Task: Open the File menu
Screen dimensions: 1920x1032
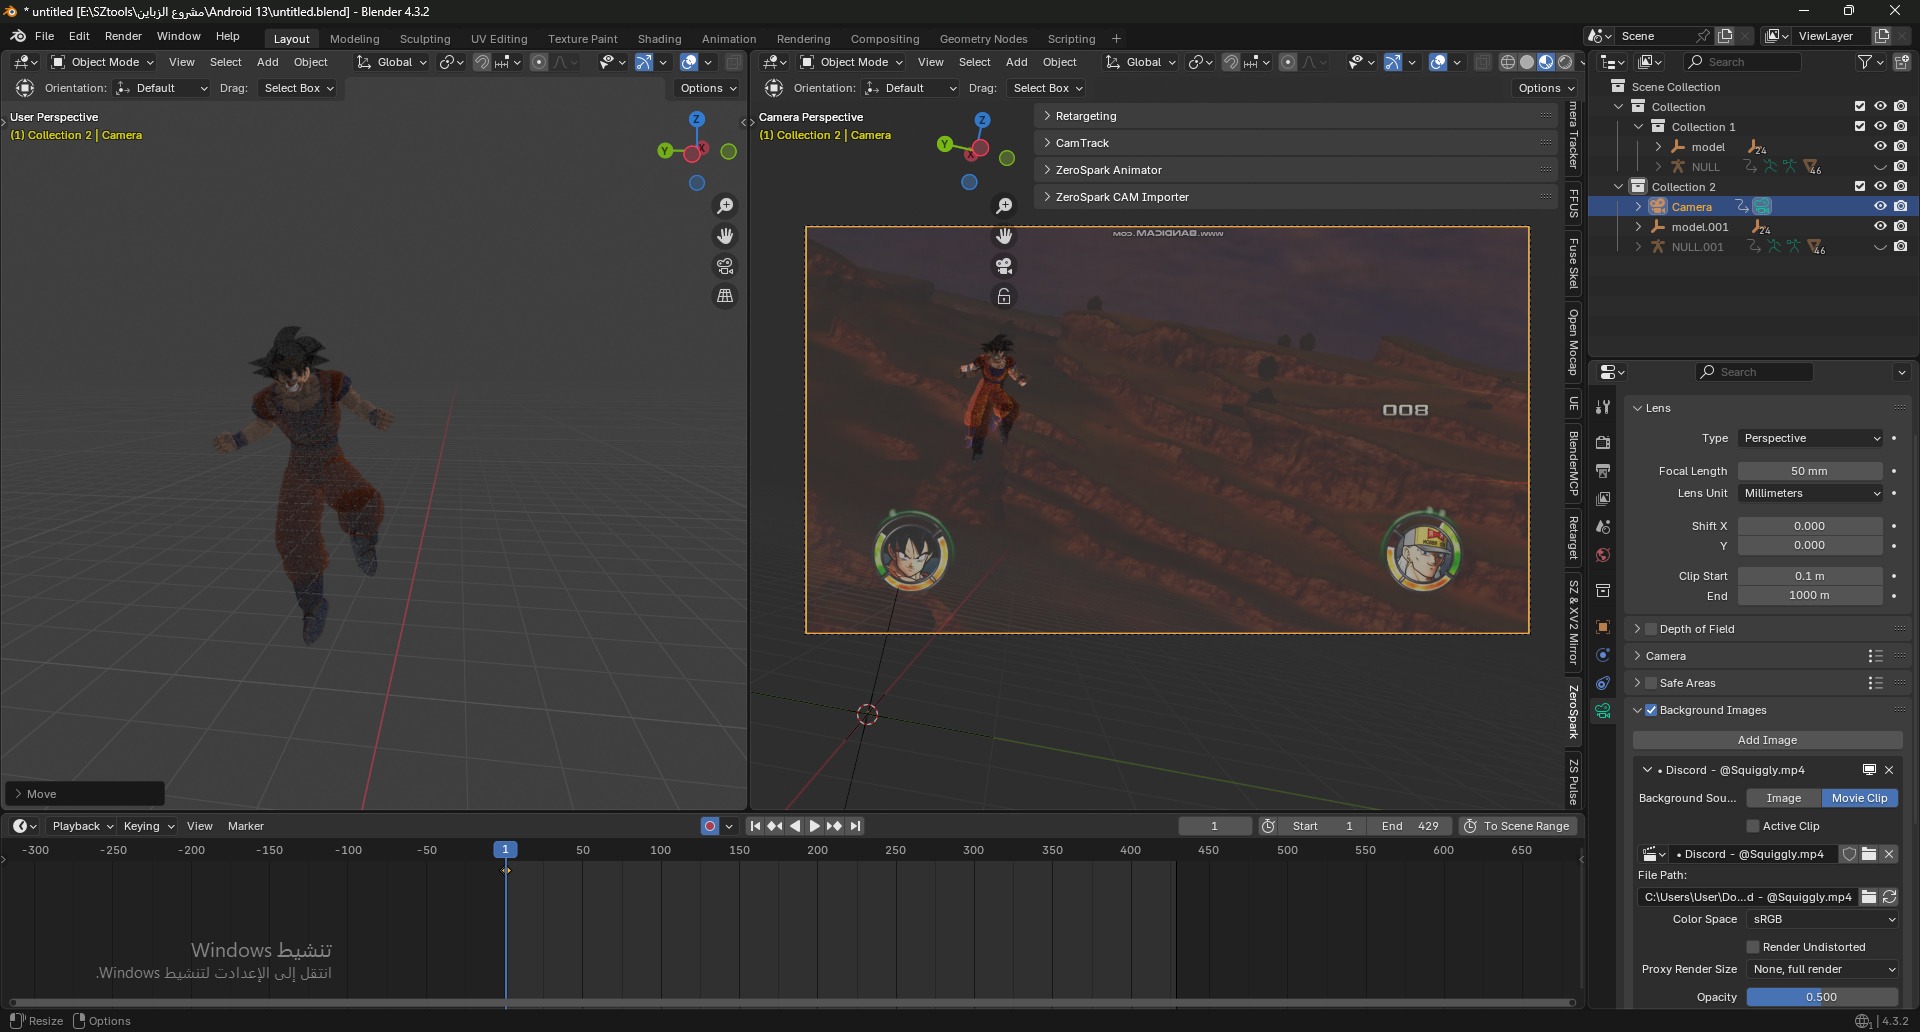Action: pos(44,36)
